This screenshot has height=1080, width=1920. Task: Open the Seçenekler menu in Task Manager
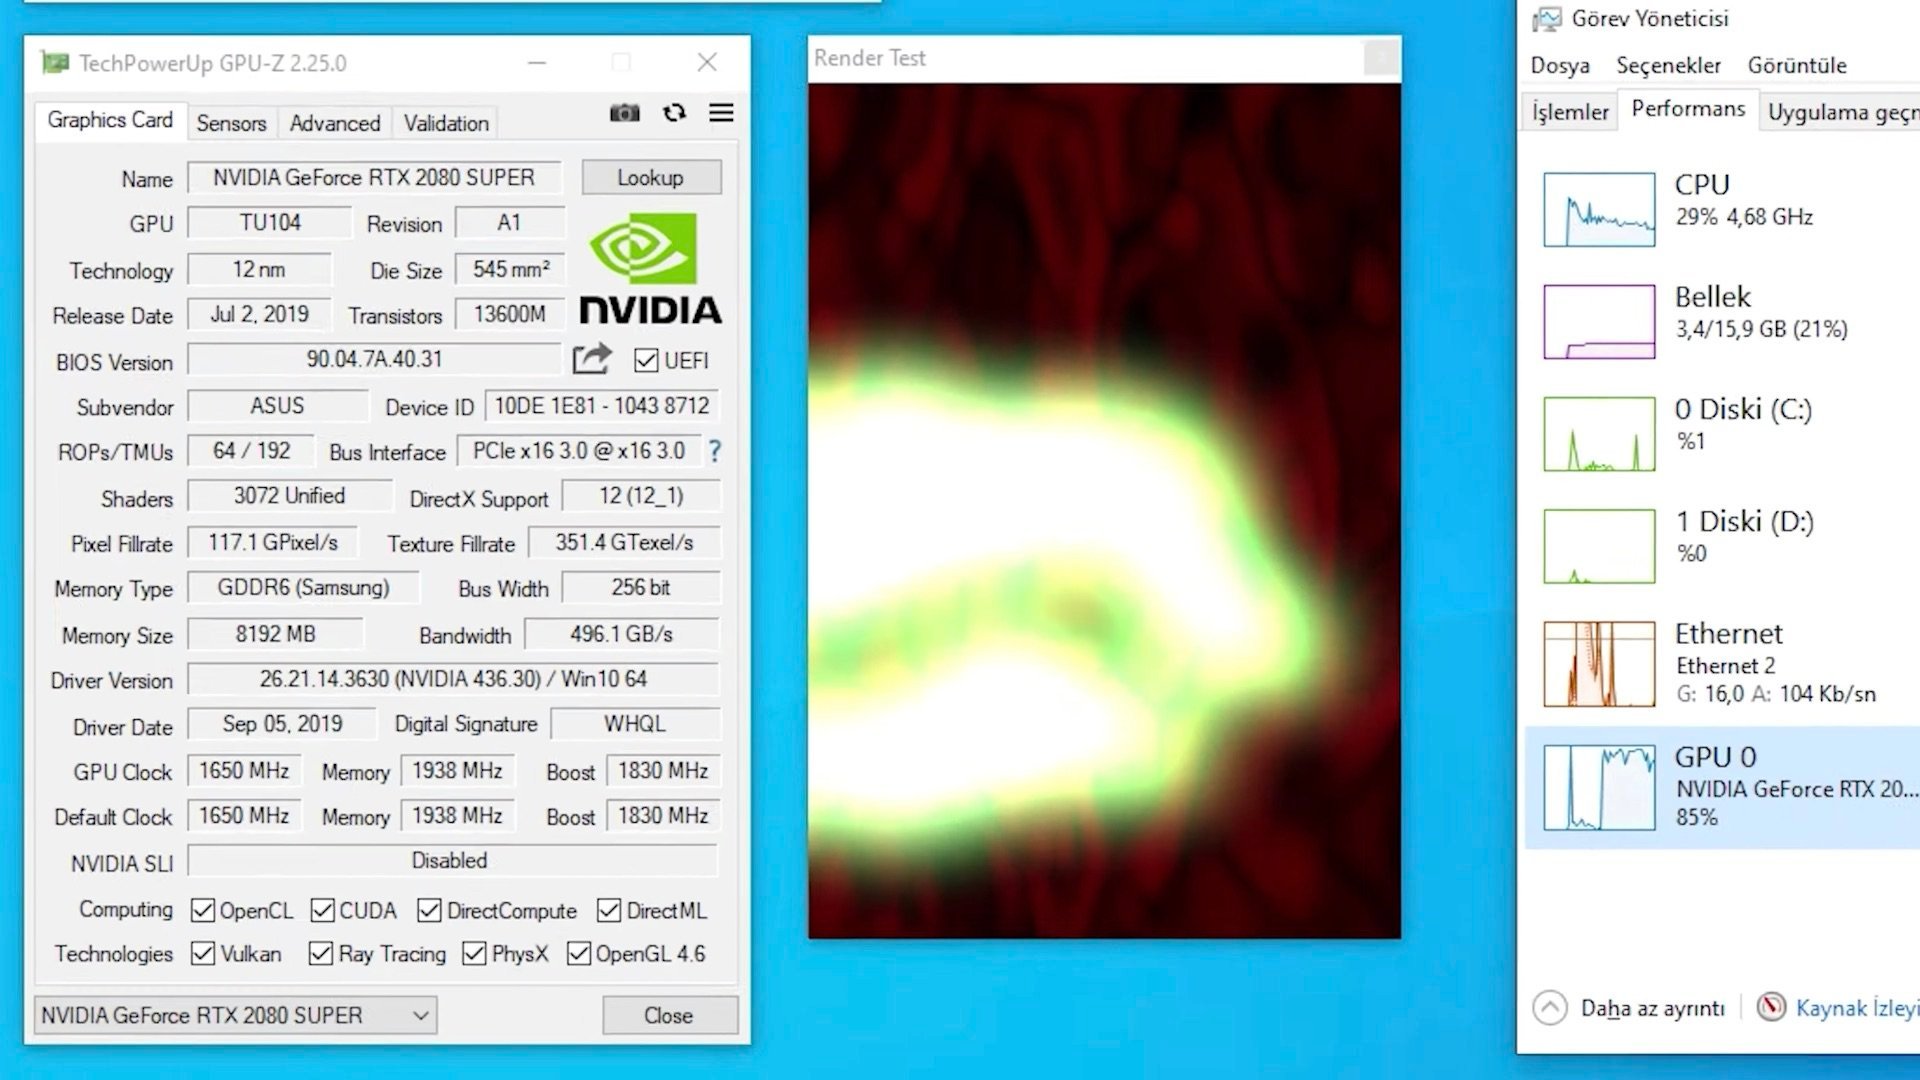[1668, 65]
